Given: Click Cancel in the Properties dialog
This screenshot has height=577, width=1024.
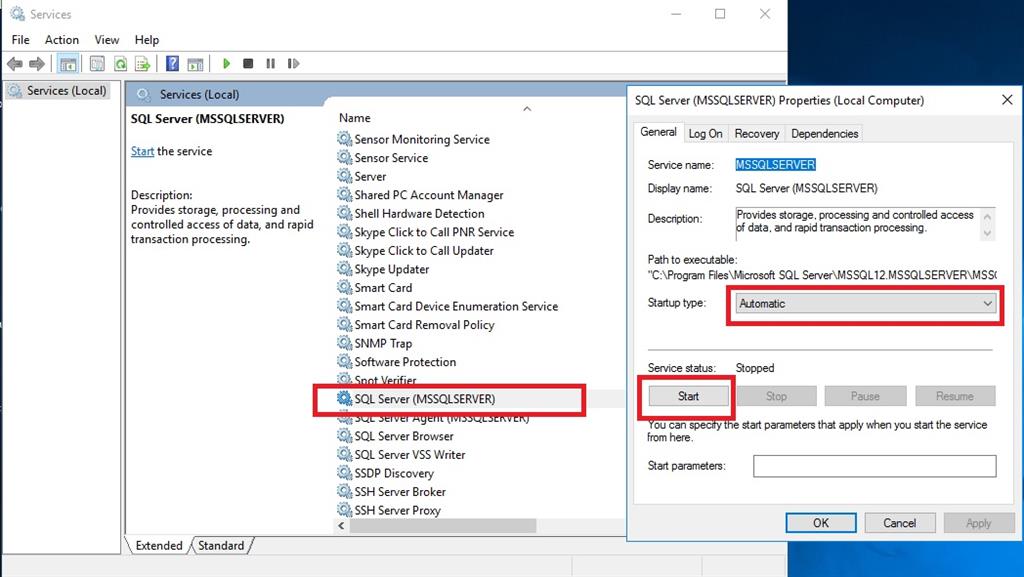Looking at the screenshot, I should 899,523.
